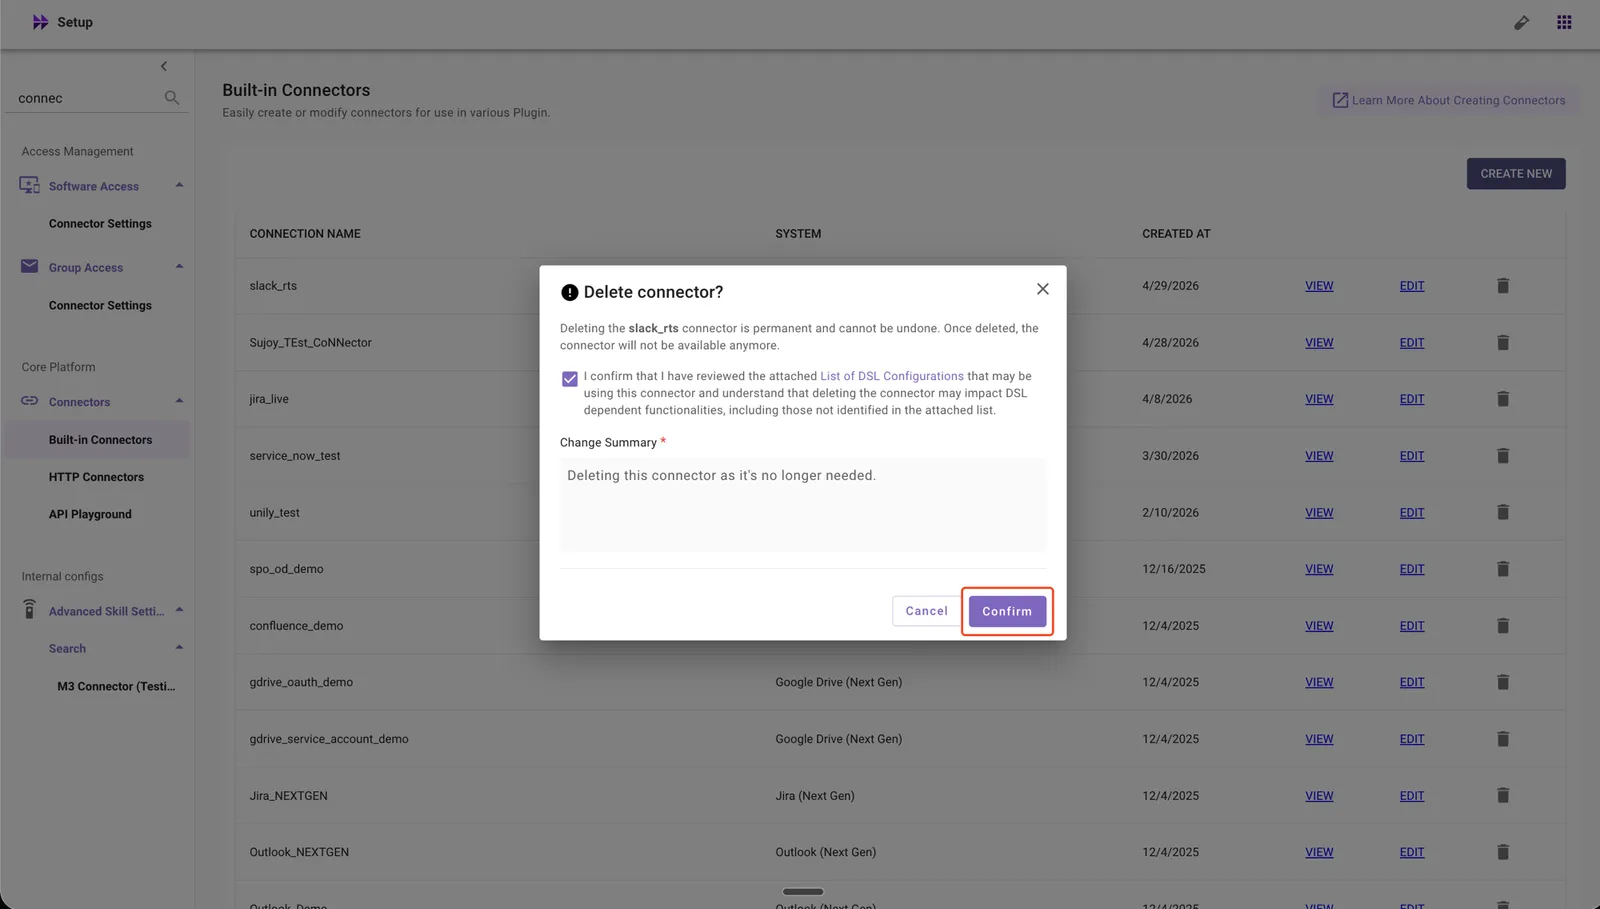Collapse the Group Access section

tap(179, 266)
